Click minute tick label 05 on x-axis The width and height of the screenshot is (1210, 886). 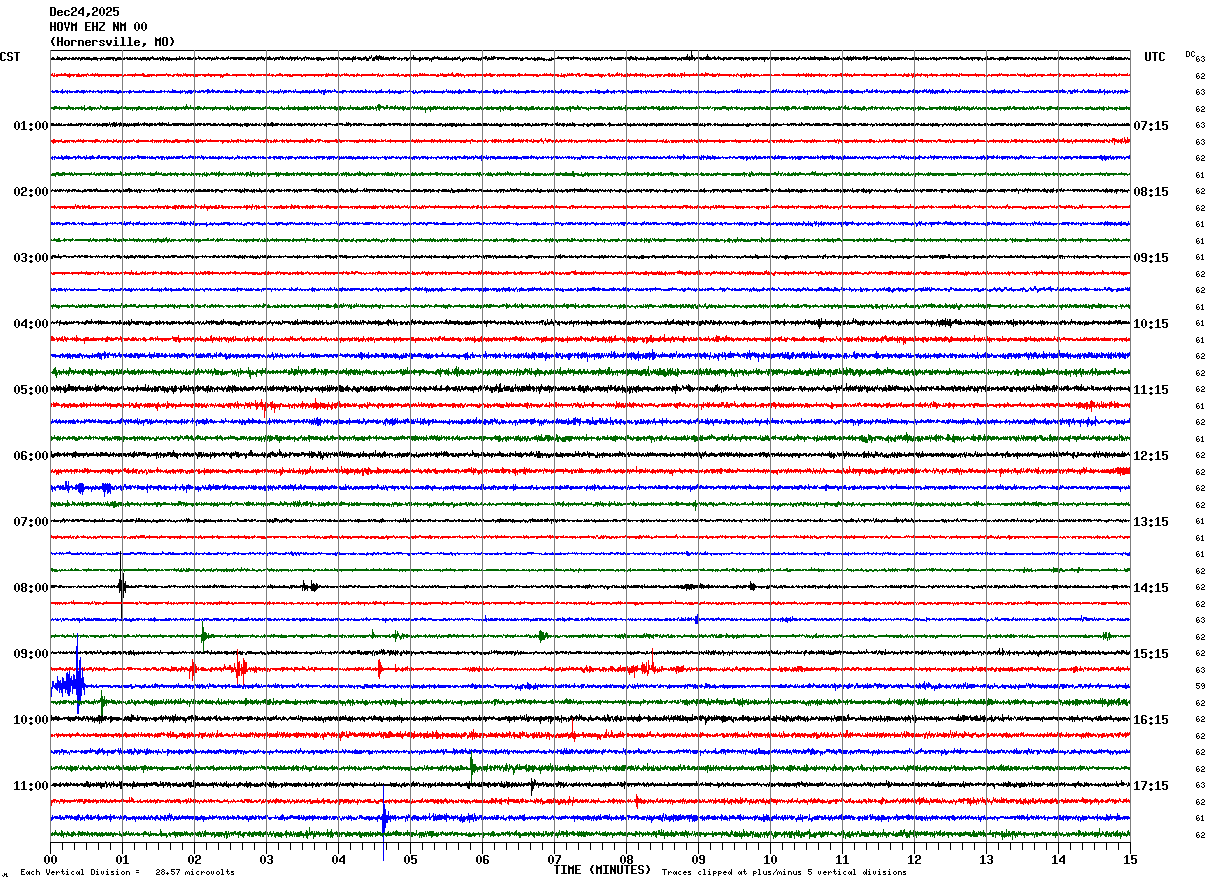(410, 859)
